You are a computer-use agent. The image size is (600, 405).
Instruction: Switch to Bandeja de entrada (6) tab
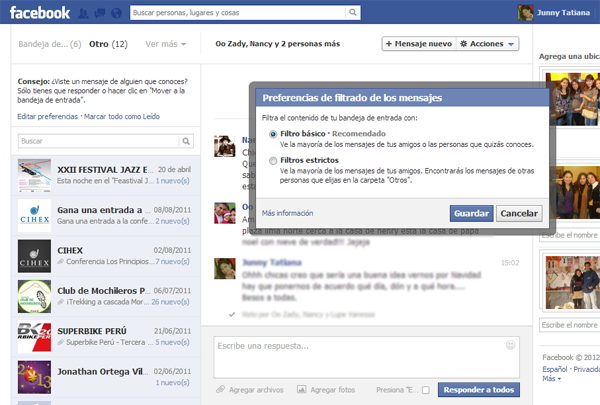click(50, 44)
